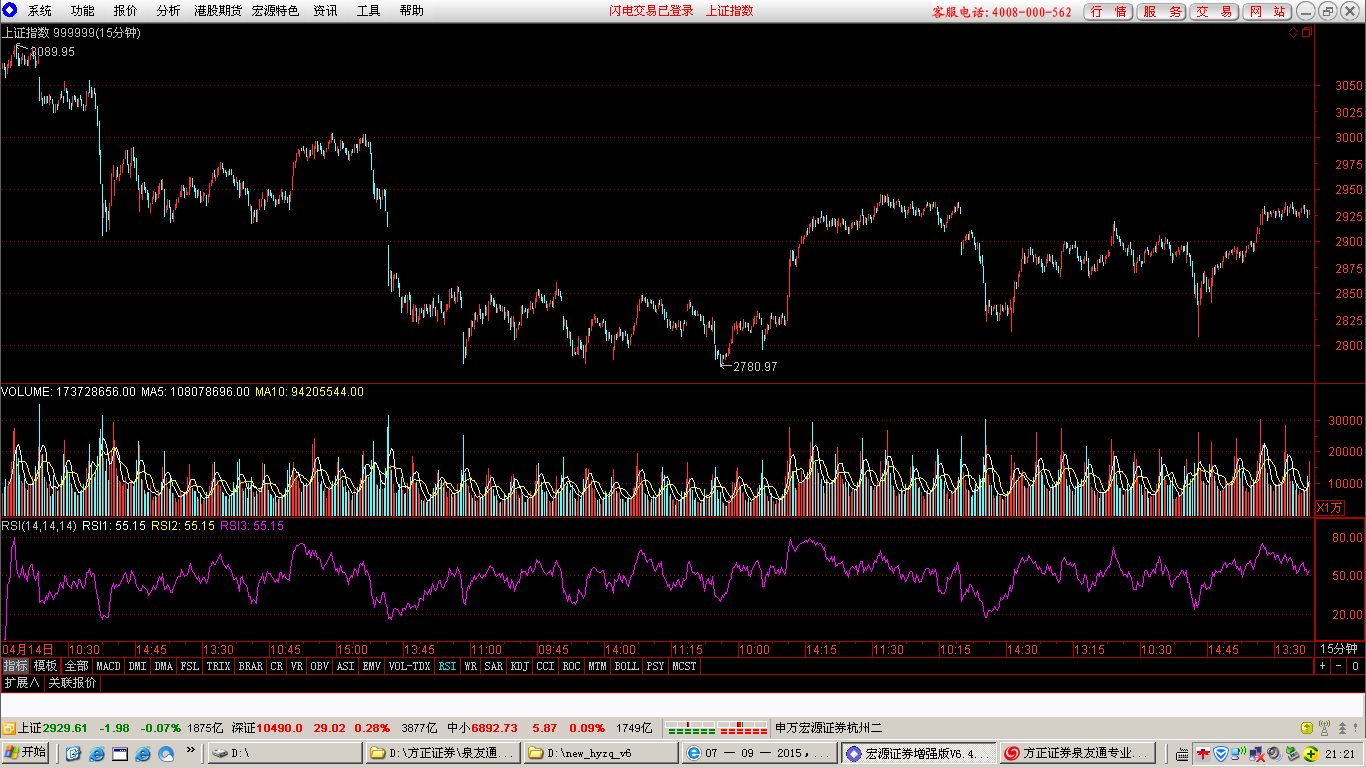
Task: Click the 行情 button
Action: 1108,12
